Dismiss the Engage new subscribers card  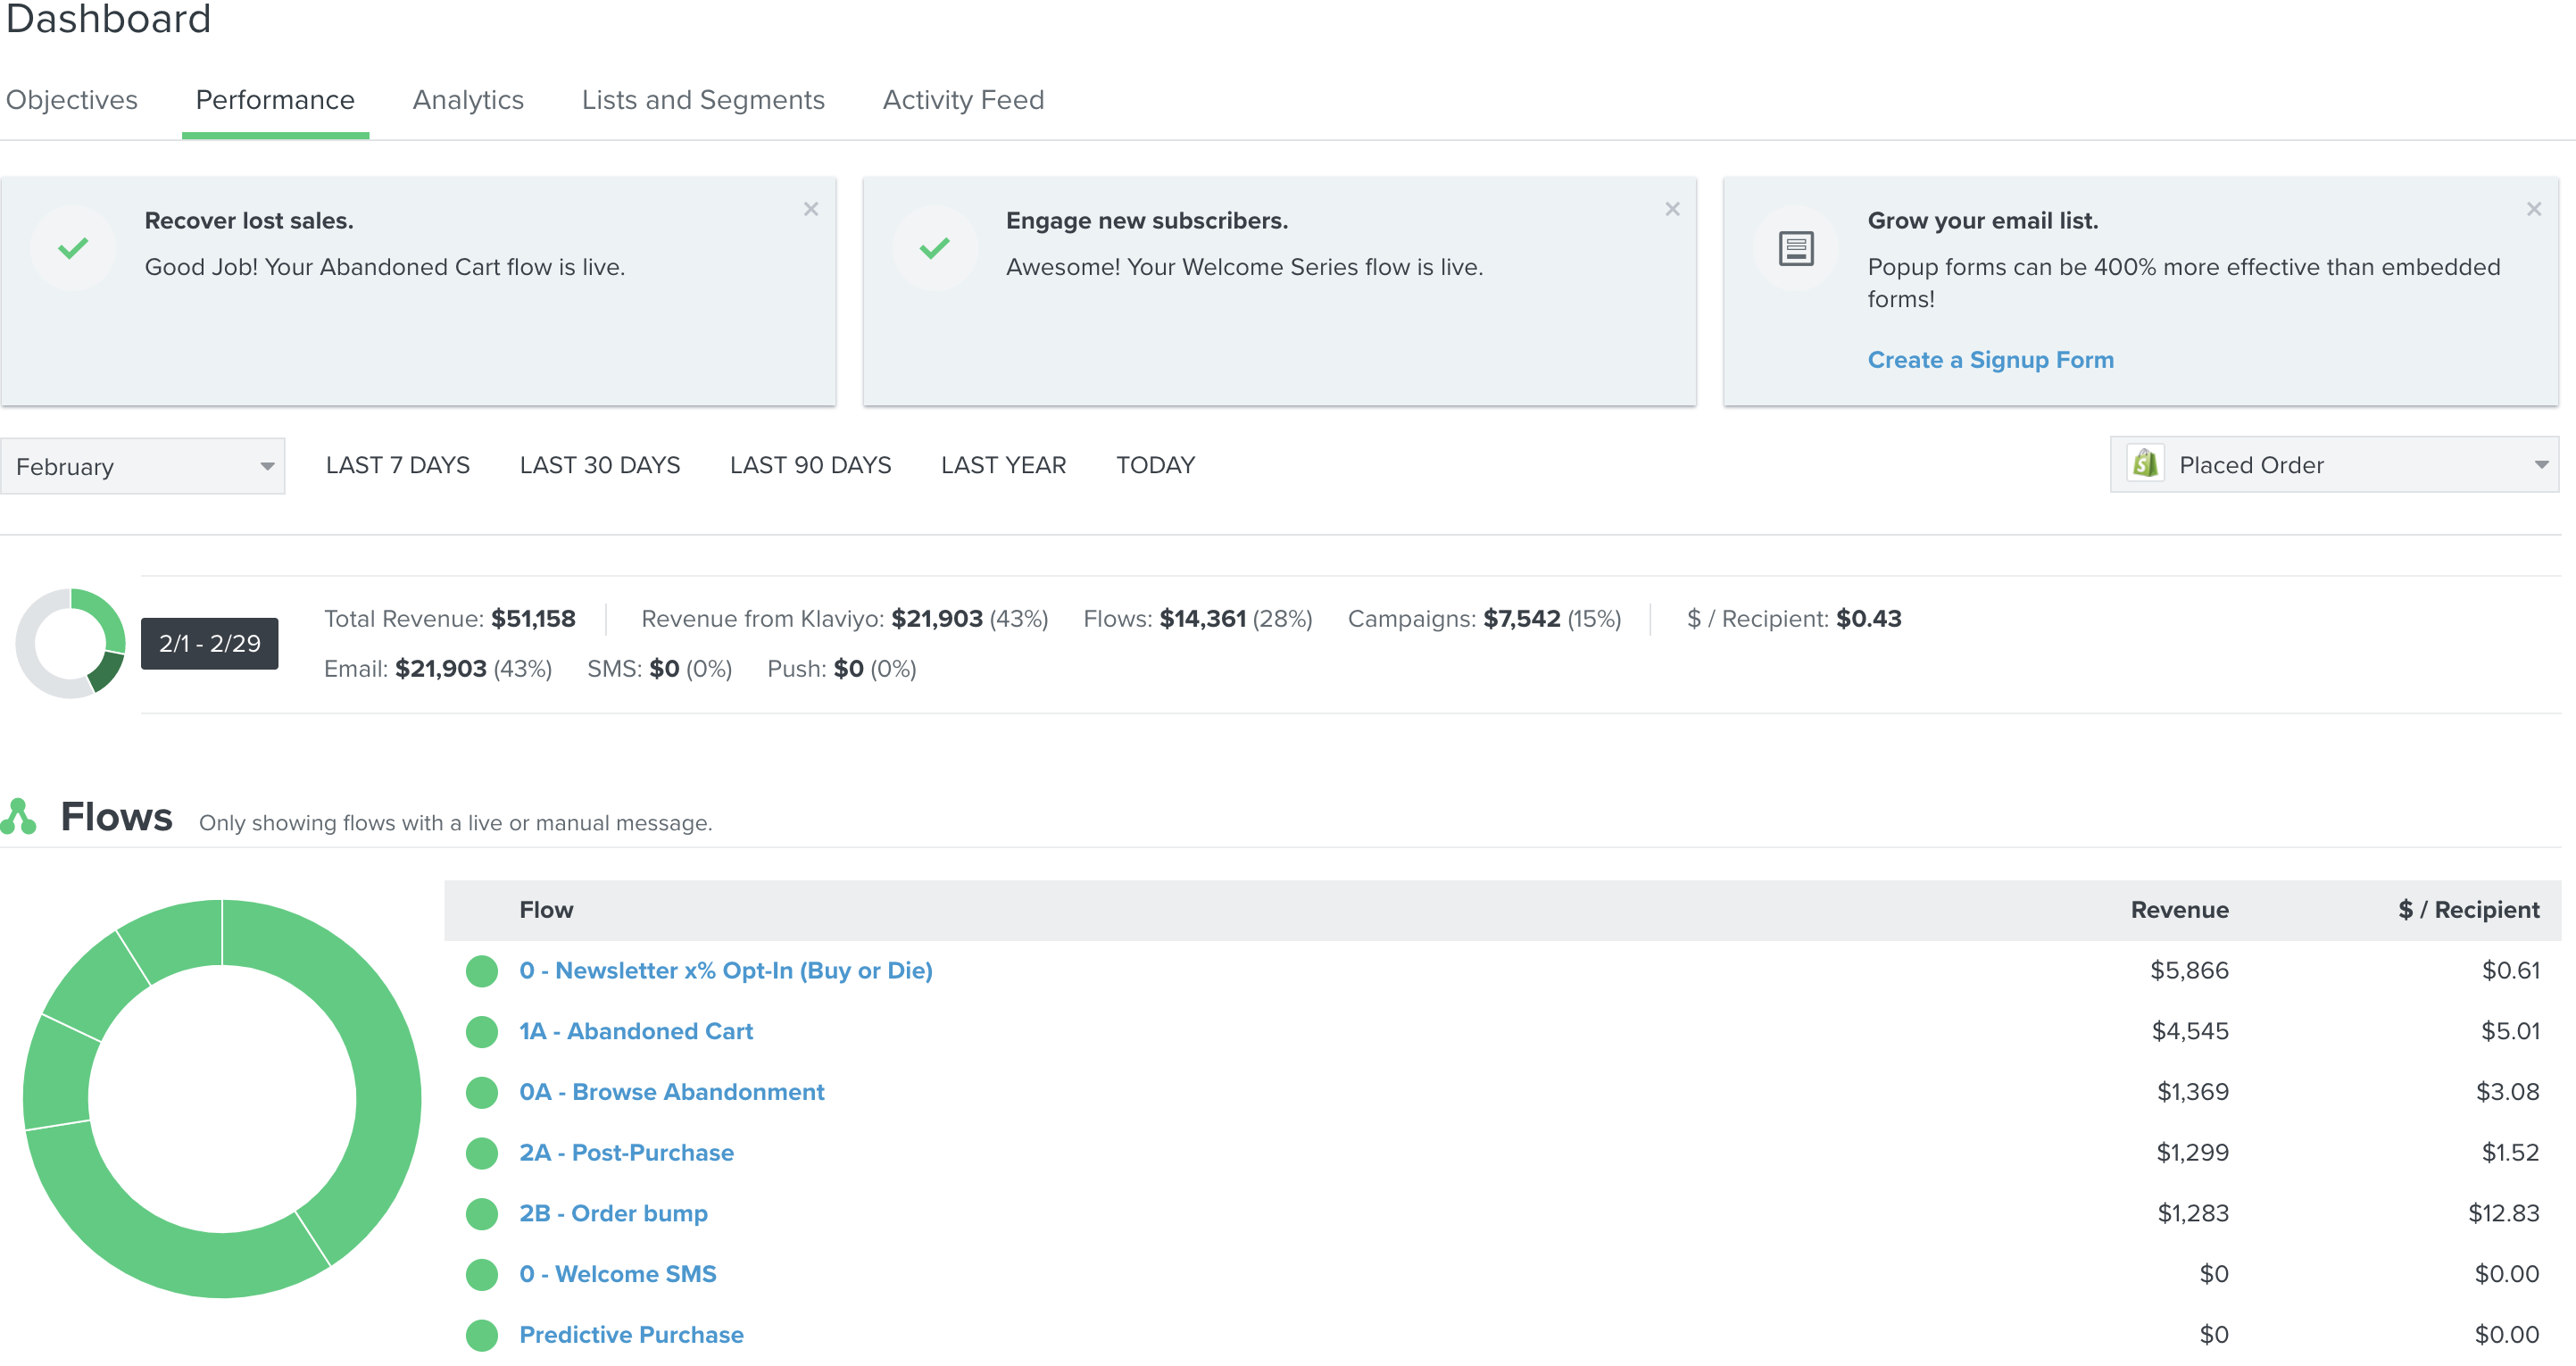(1672, 209)
